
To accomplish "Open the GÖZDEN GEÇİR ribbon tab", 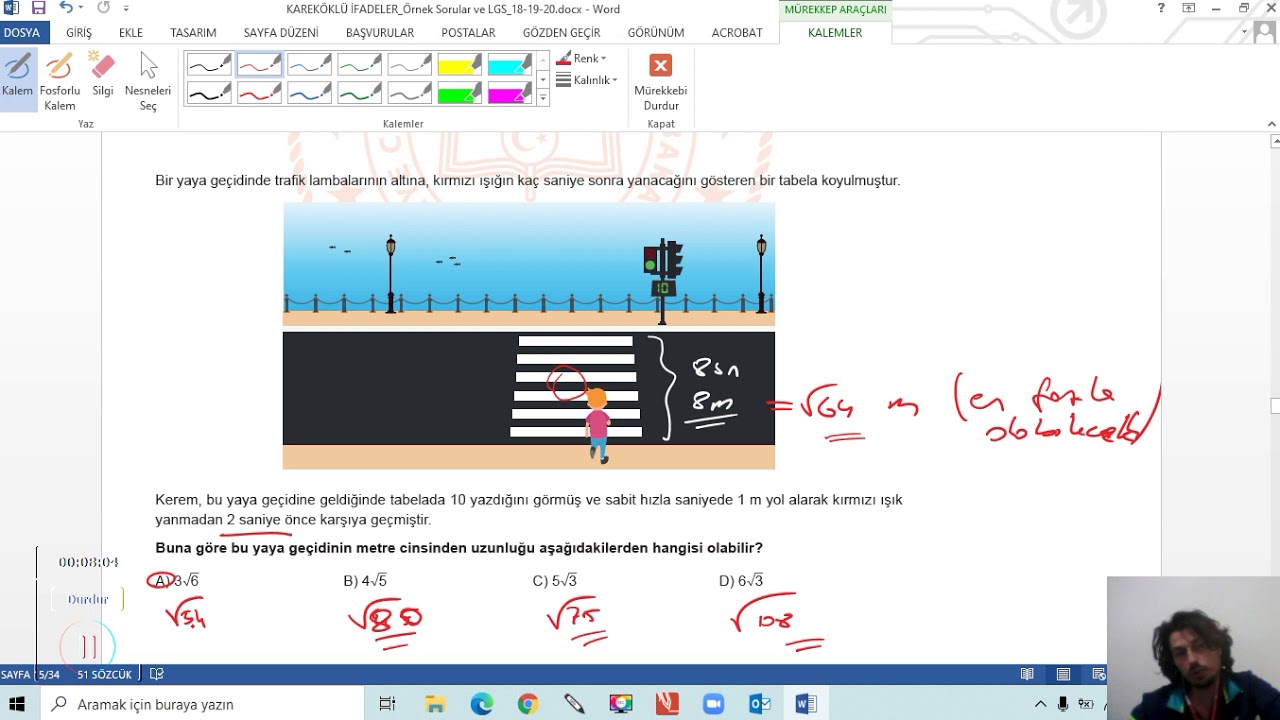I will (x=561, y=33).
